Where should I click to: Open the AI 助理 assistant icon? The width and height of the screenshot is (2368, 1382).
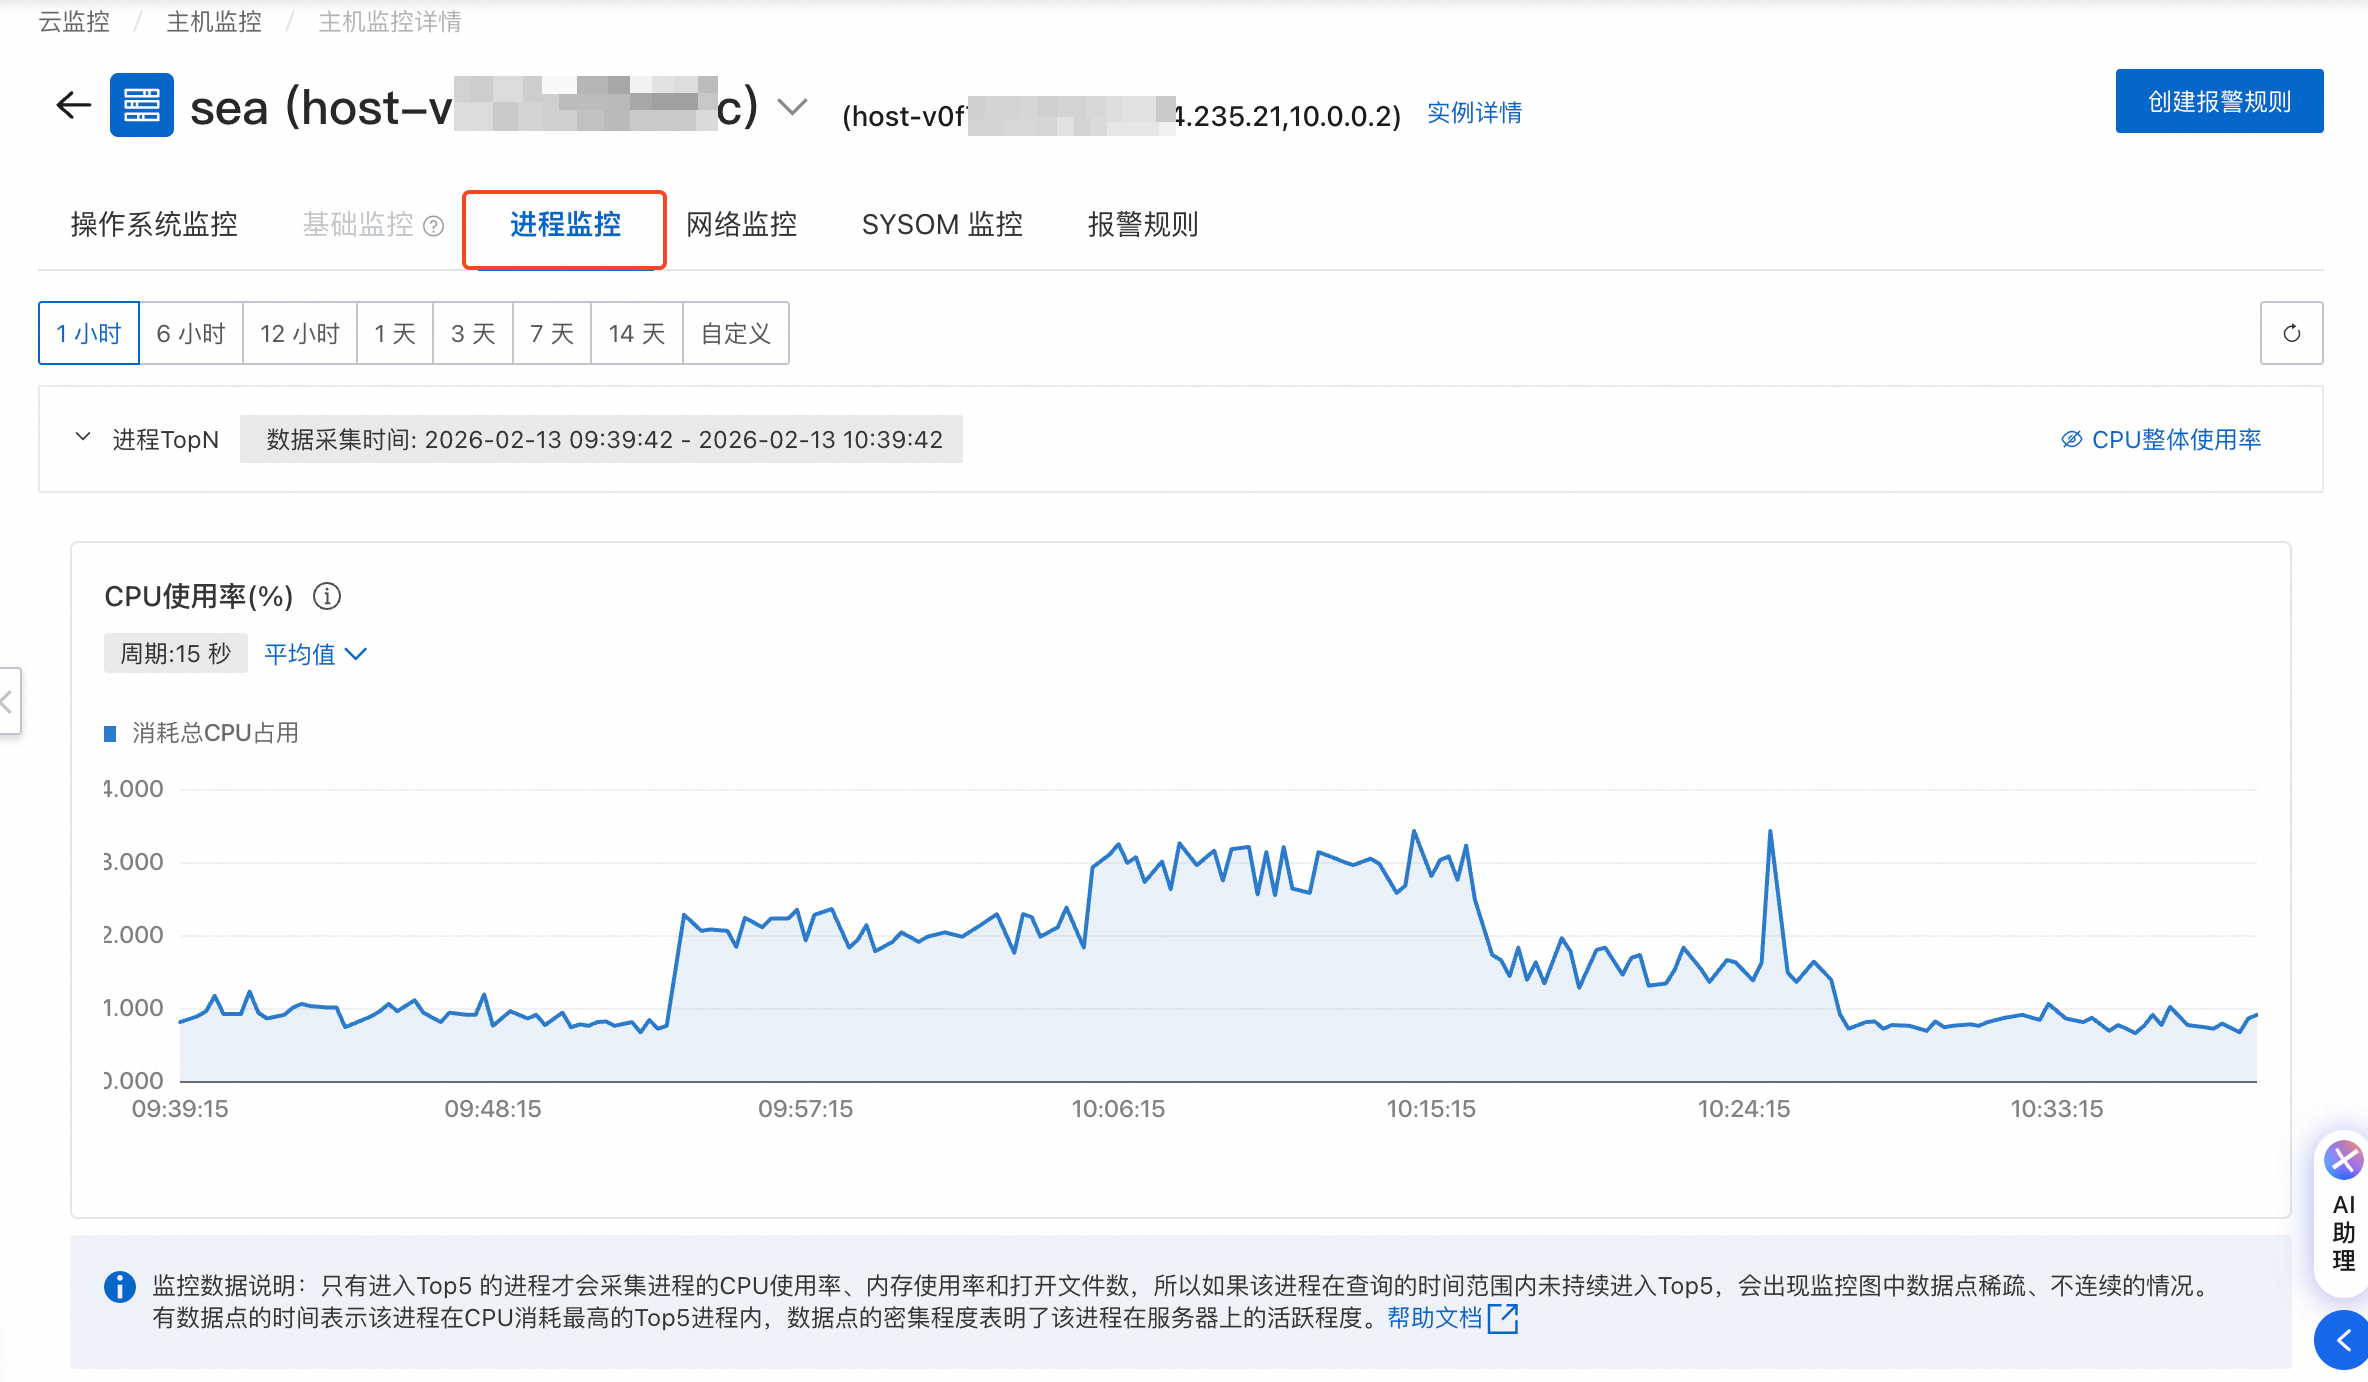[x=2343, y=1161]
